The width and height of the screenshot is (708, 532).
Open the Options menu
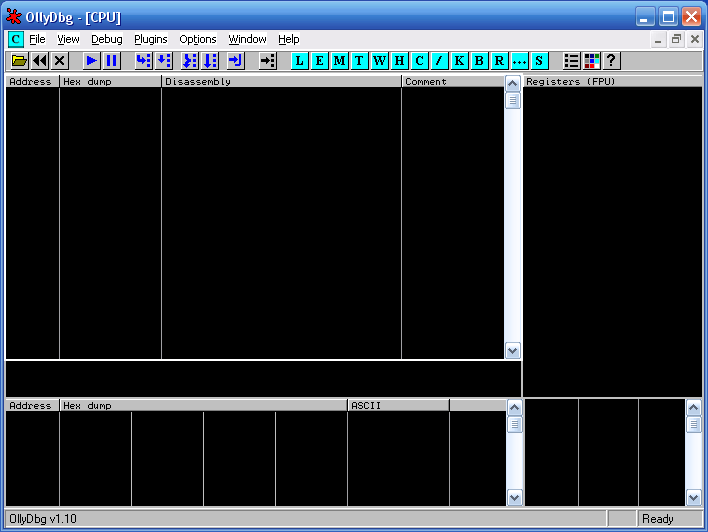[x=198, y=39]
